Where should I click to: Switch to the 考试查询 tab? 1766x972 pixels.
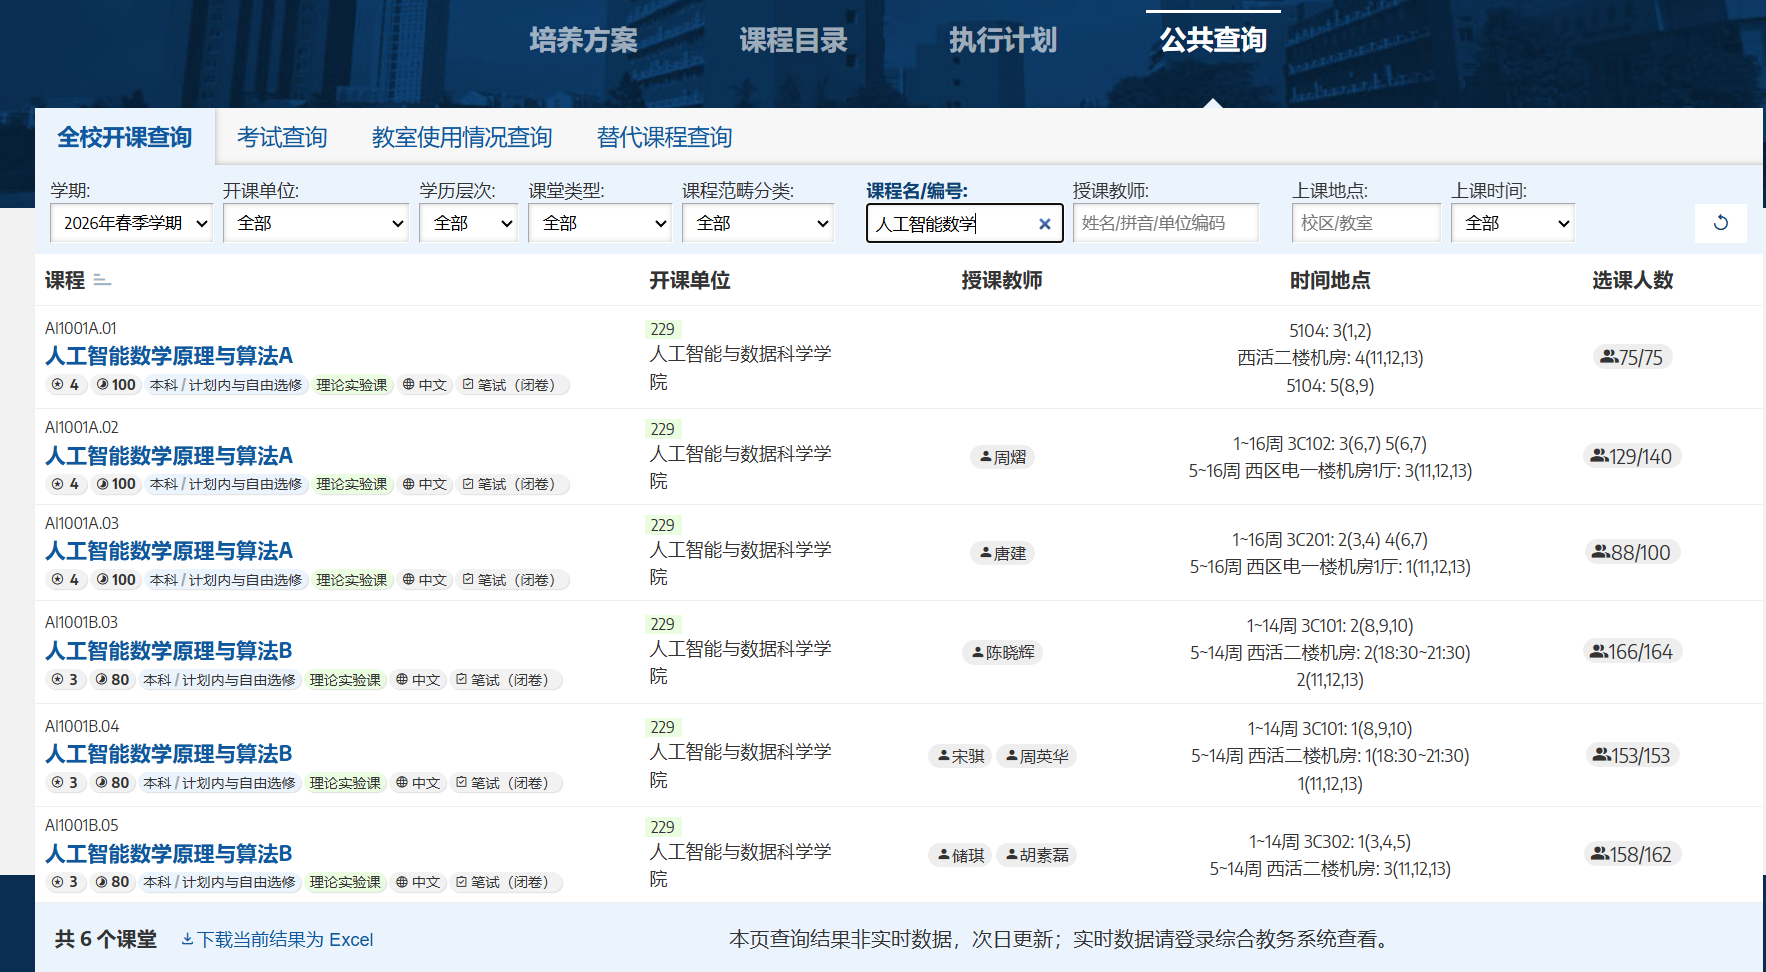coord(282,137)
